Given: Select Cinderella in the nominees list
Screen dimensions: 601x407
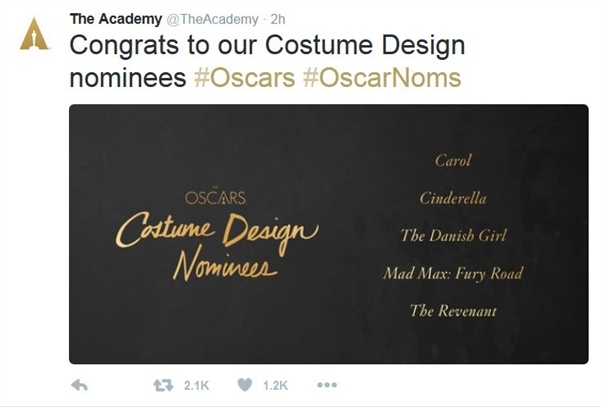Looking at the screenshot, I should coord(453,198).
